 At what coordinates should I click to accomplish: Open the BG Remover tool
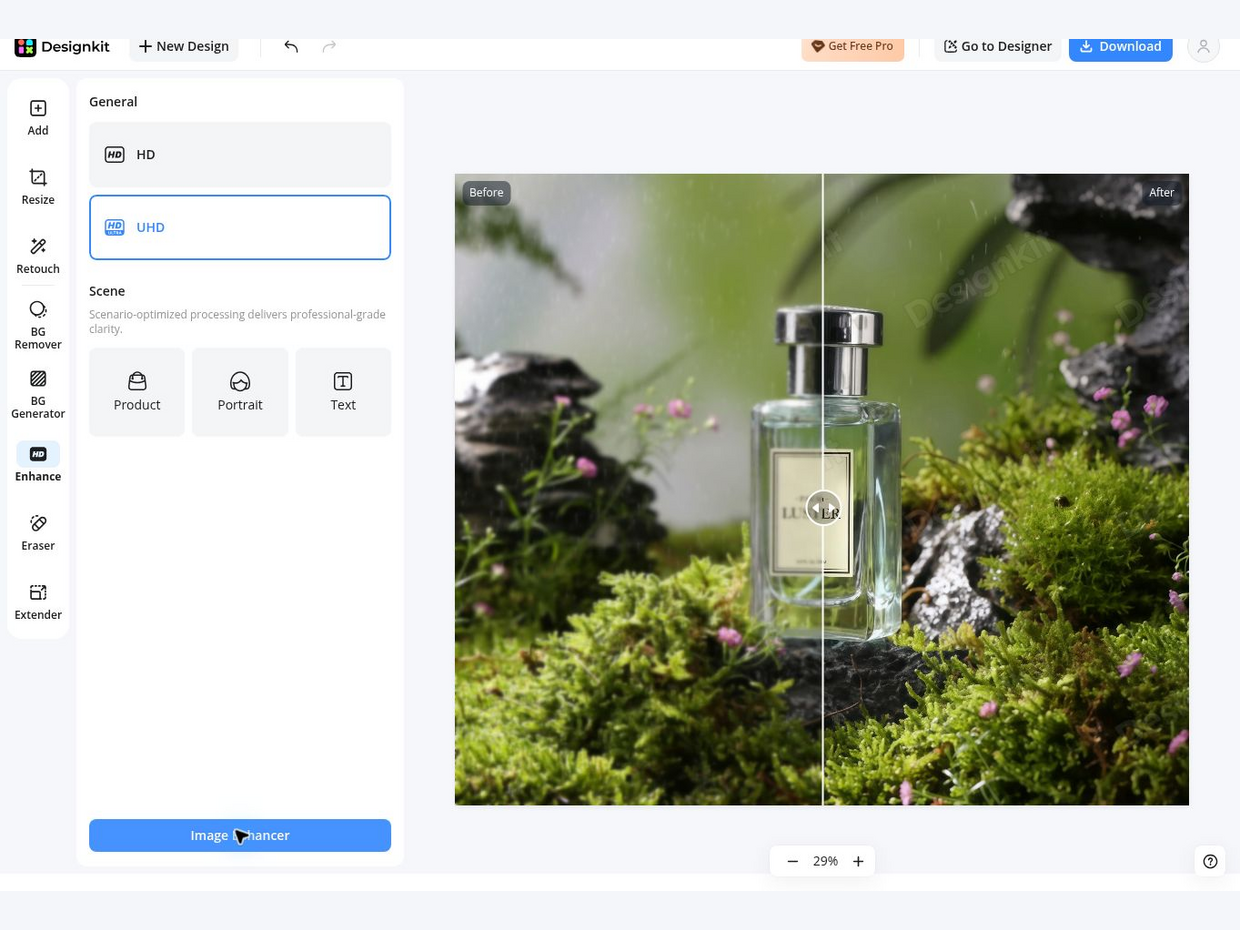coord(38,324)
